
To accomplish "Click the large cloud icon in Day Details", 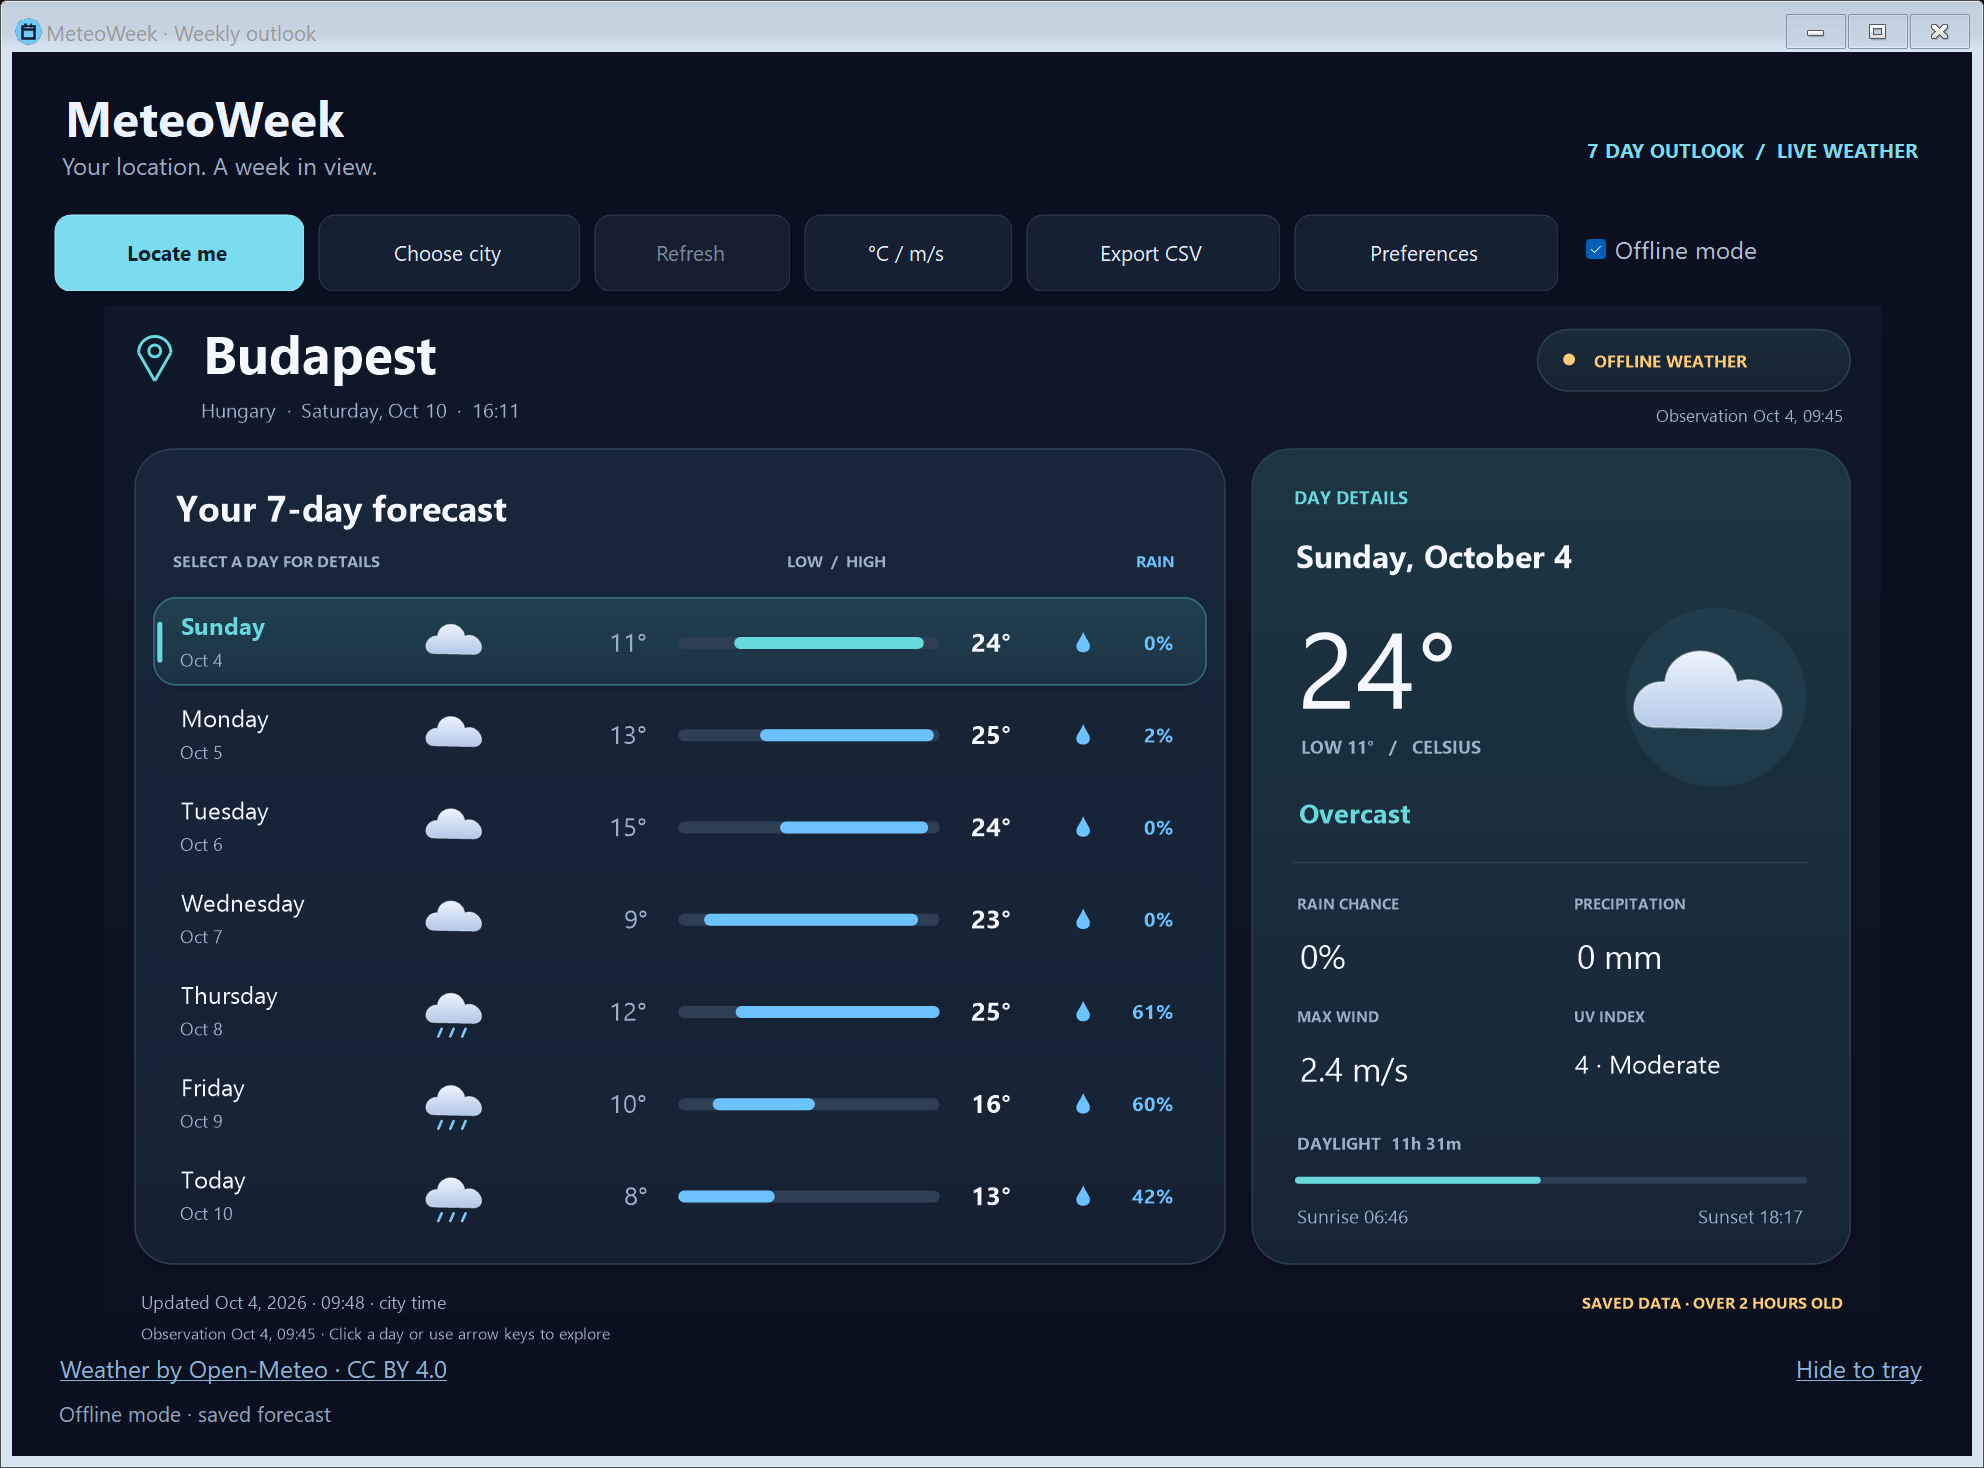I will coord(1708,692).
